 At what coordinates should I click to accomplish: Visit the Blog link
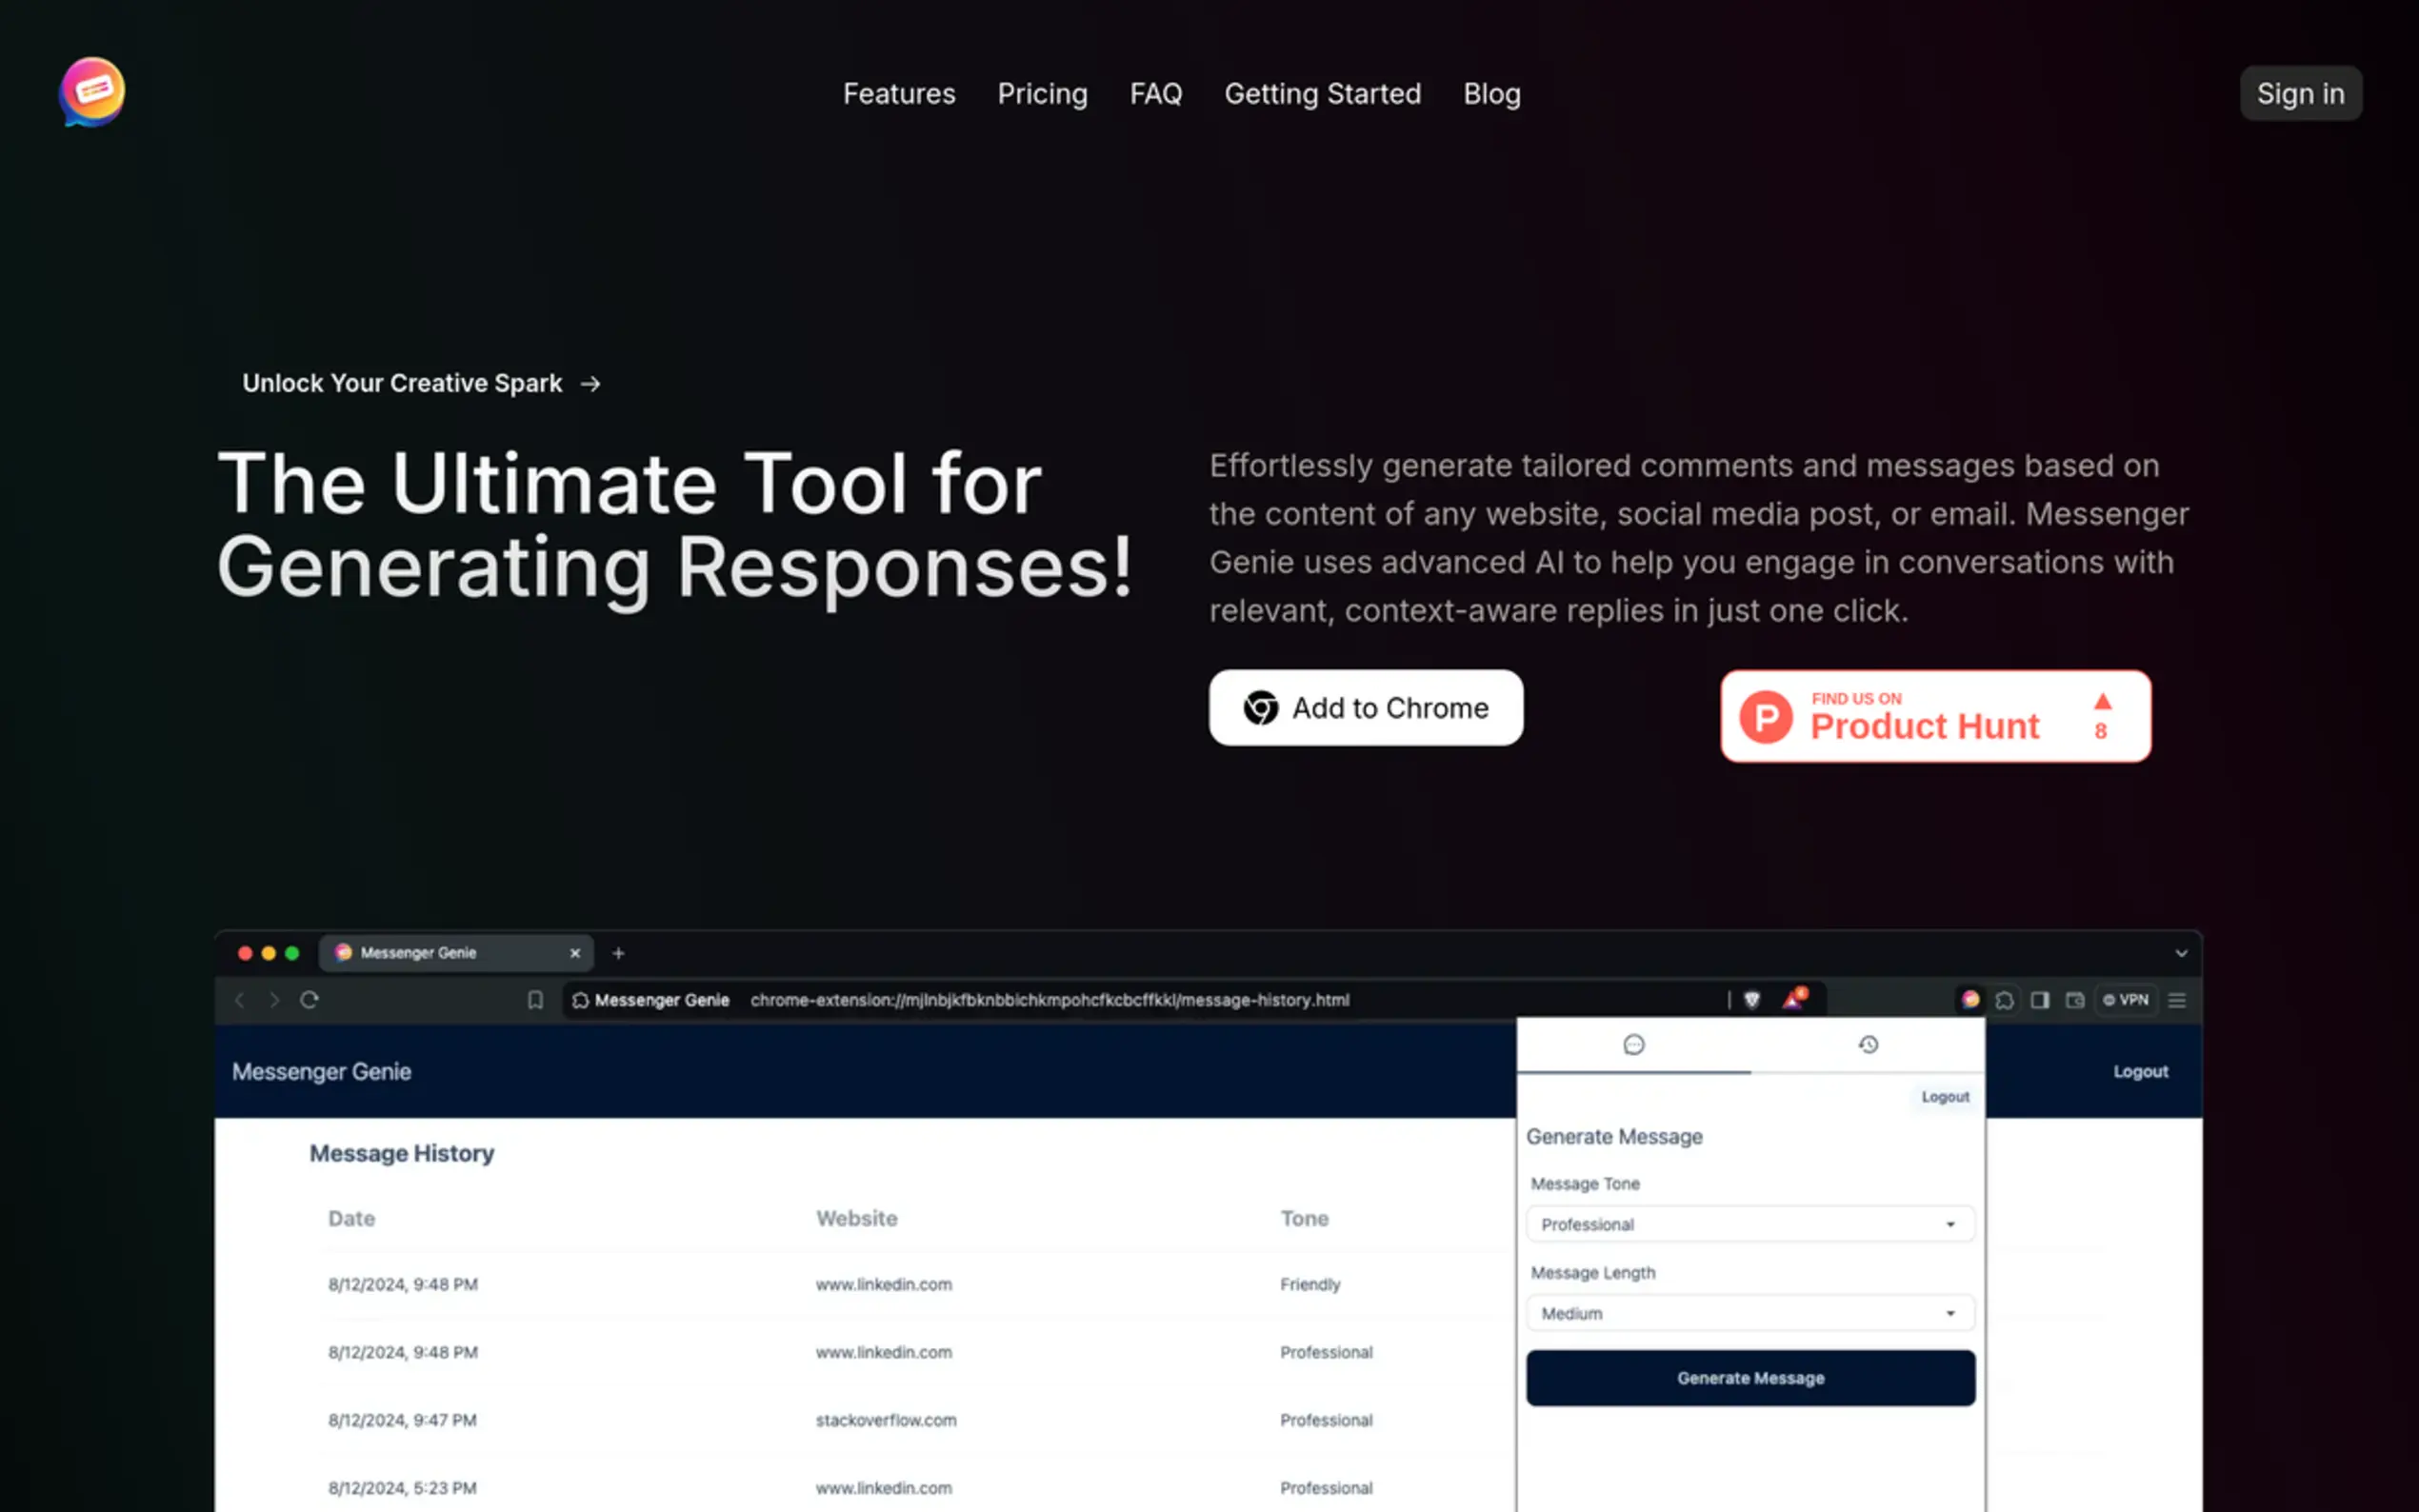[x=1491, y=94]
